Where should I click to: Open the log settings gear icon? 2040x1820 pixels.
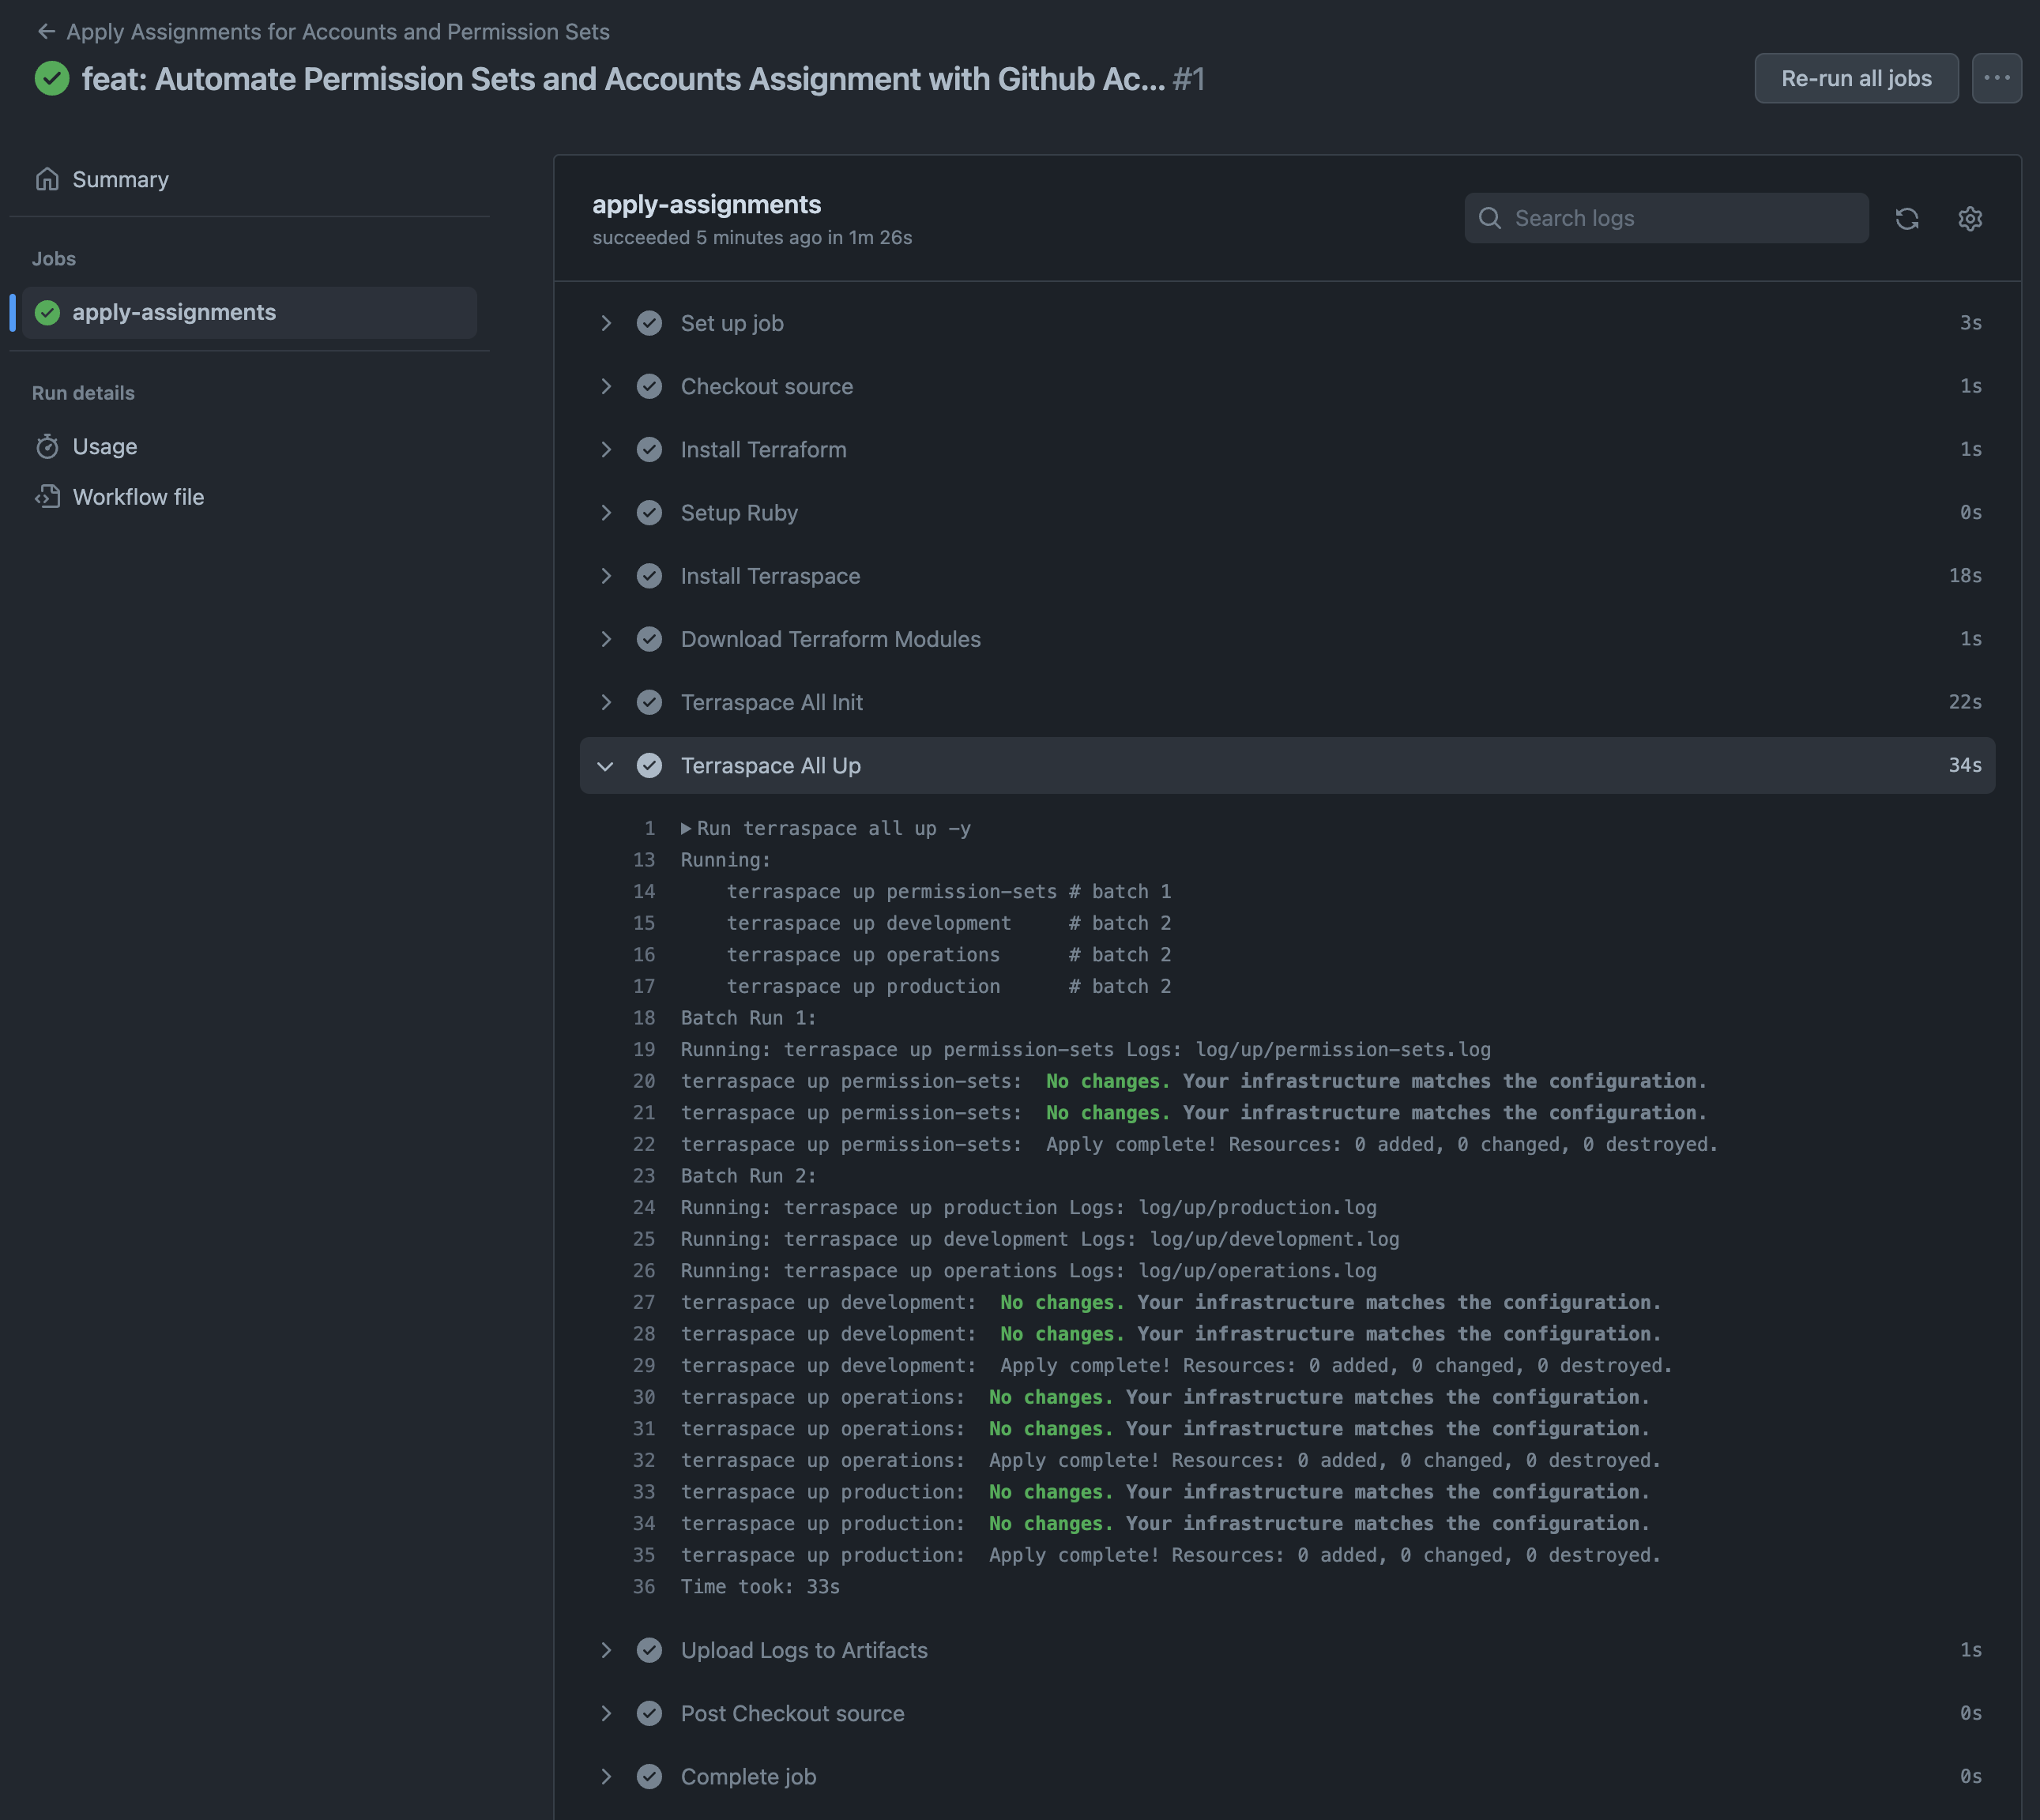(x=1970, y=218)
